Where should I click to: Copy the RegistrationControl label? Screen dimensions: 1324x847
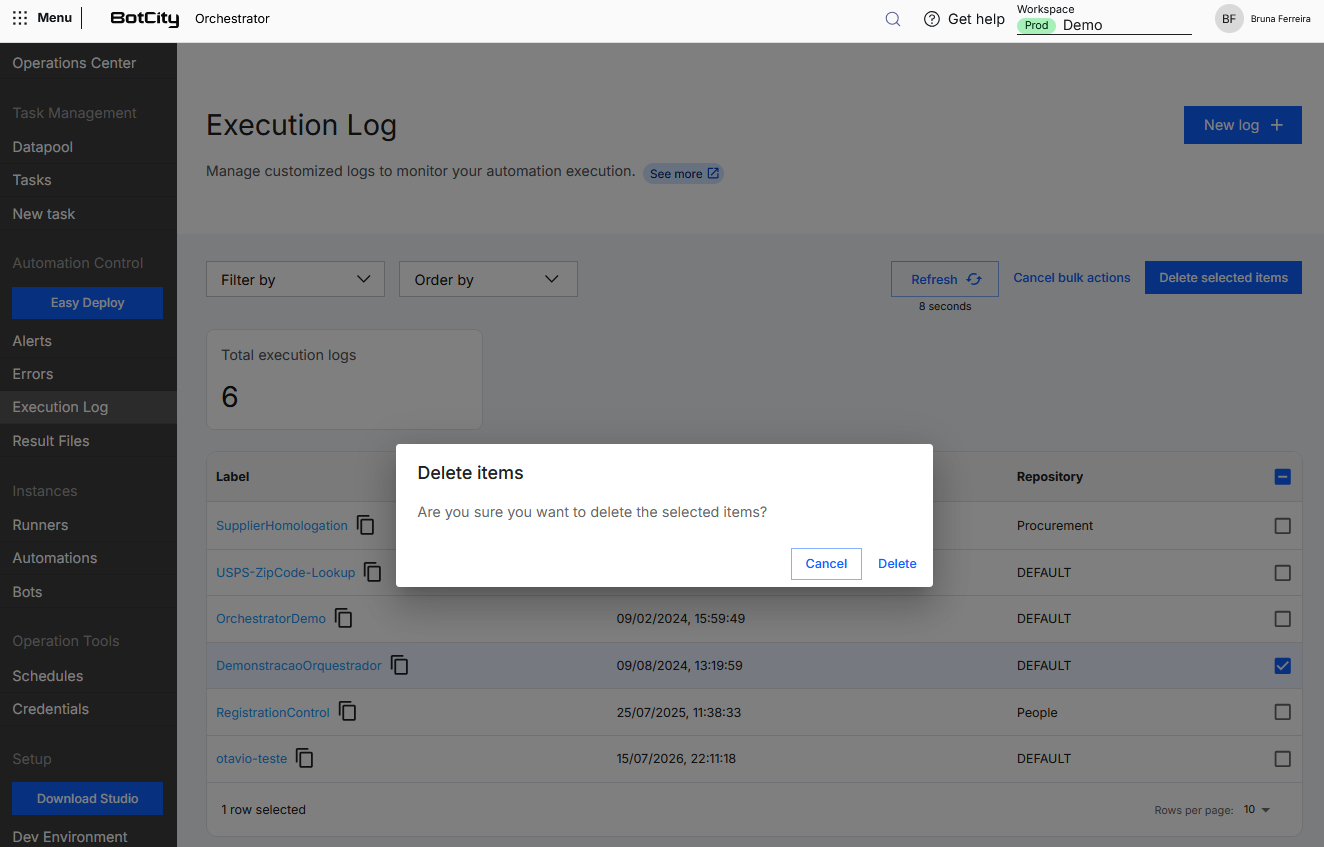[x=348, y=712]
